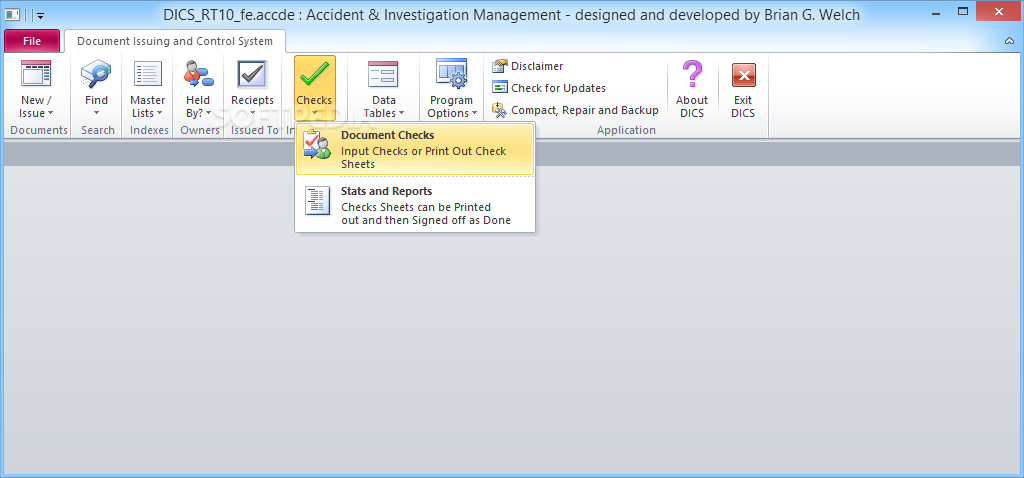The width and height of the screenshot is (1024, 478).
Task: Click the About DICS label
Action: 692,106
